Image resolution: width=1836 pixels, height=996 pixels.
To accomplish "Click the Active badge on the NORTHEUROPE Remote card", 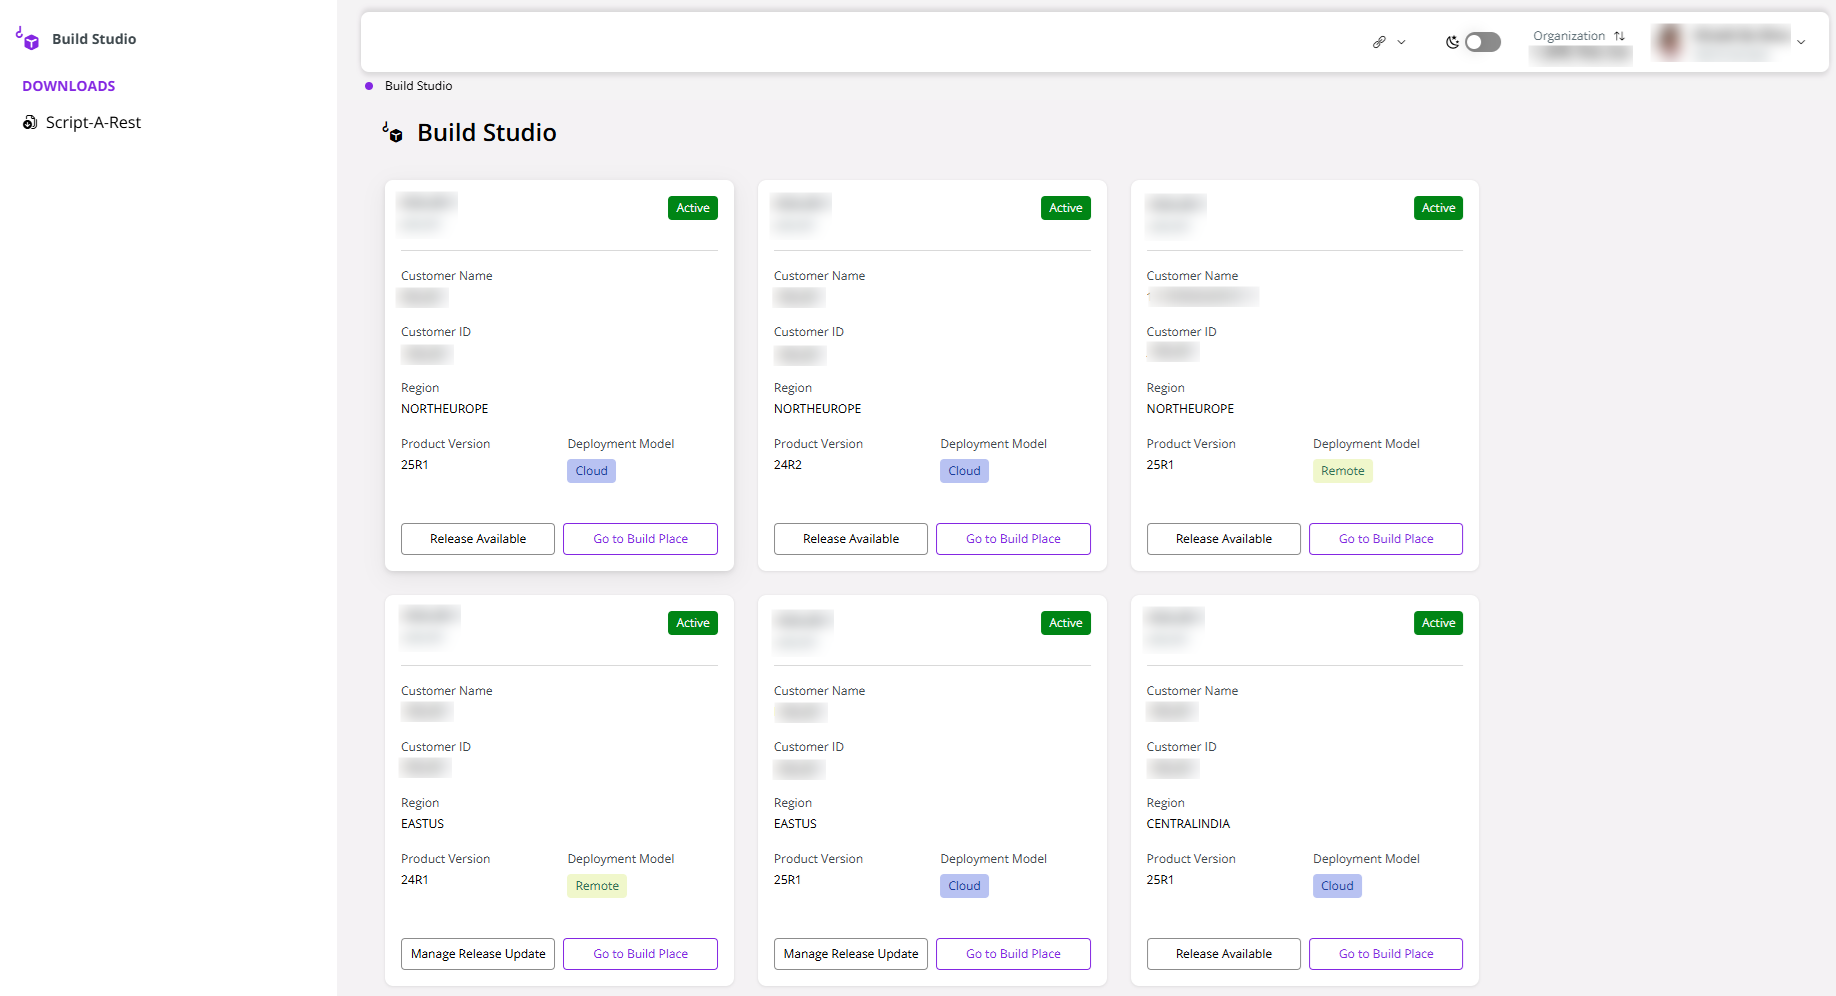I will [x=1439, y=208].
